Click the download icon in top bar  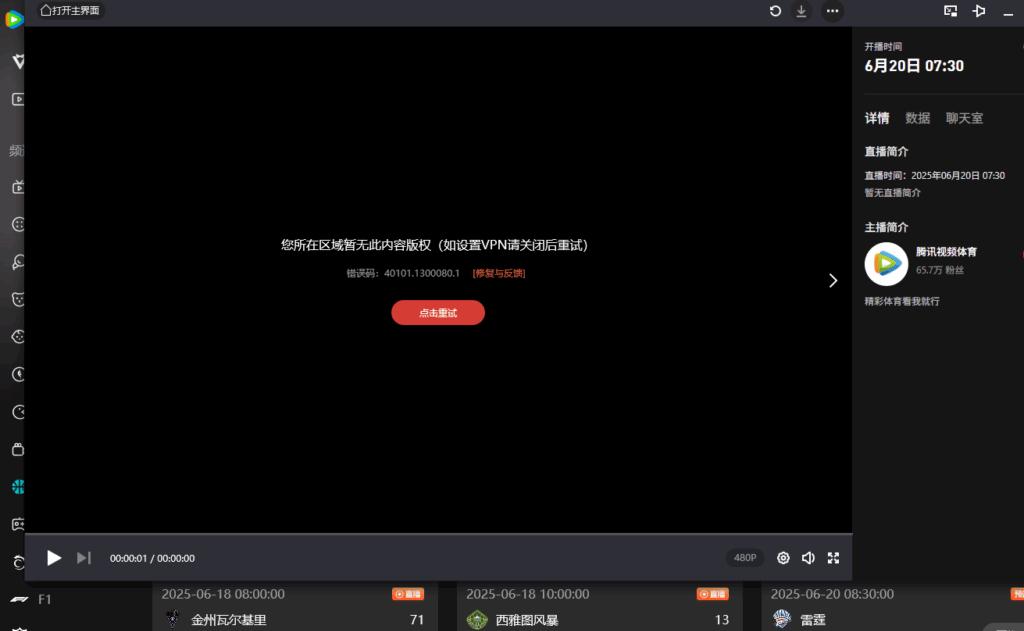tap(801, 11)
